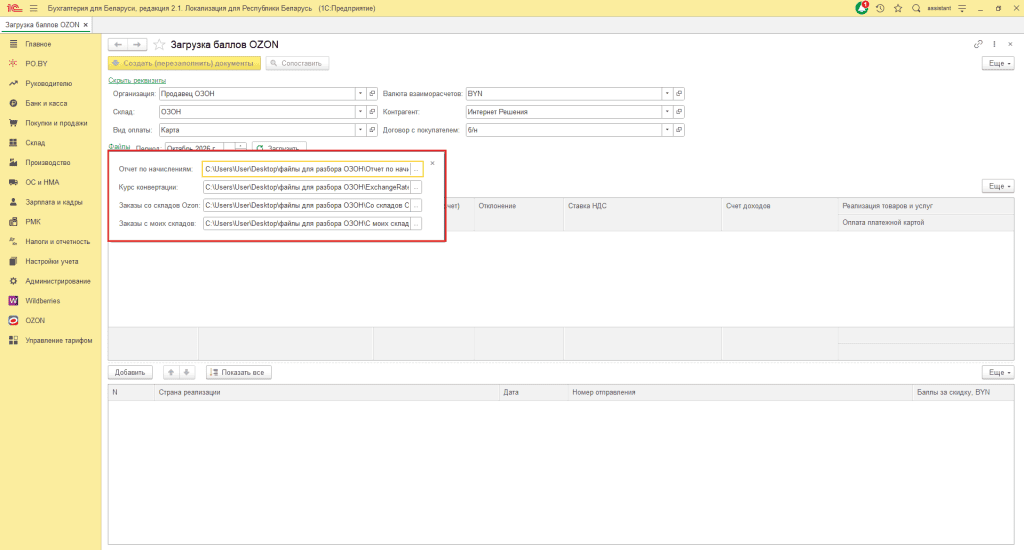Expand the Договор с покупателем dropdown arrow
Viewport: 1024px width, 550px height.
tap(667, 130)
